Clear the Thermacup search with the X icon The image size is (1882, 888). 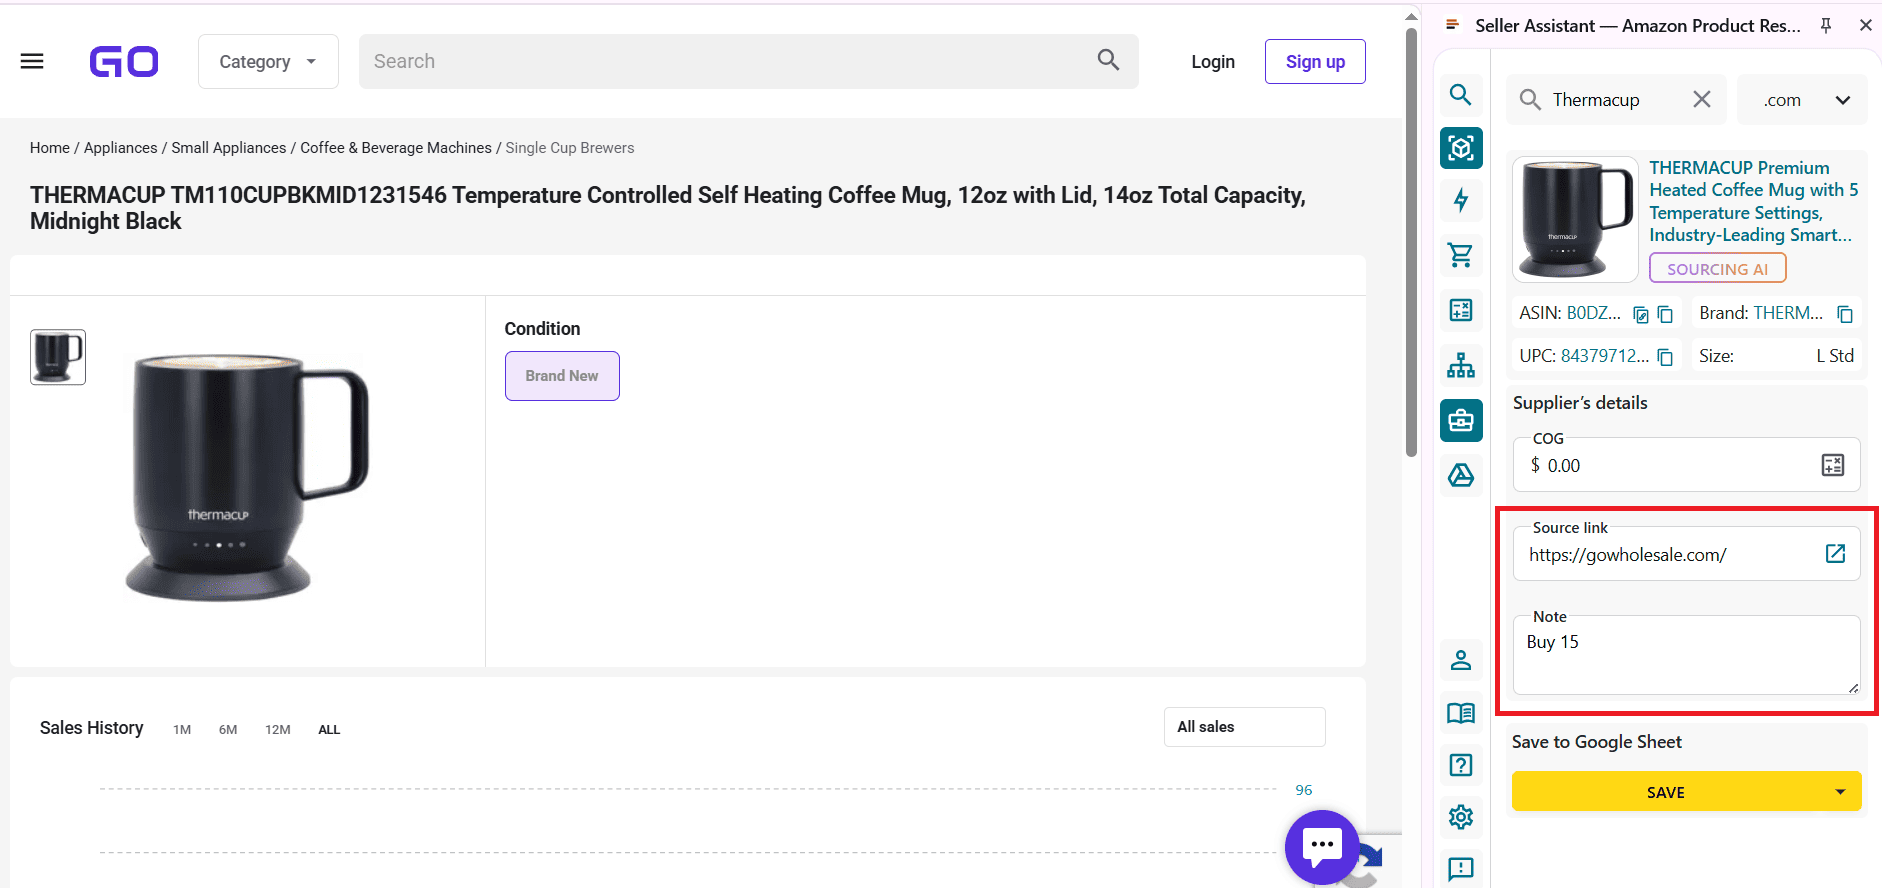tap(1702, 99)
